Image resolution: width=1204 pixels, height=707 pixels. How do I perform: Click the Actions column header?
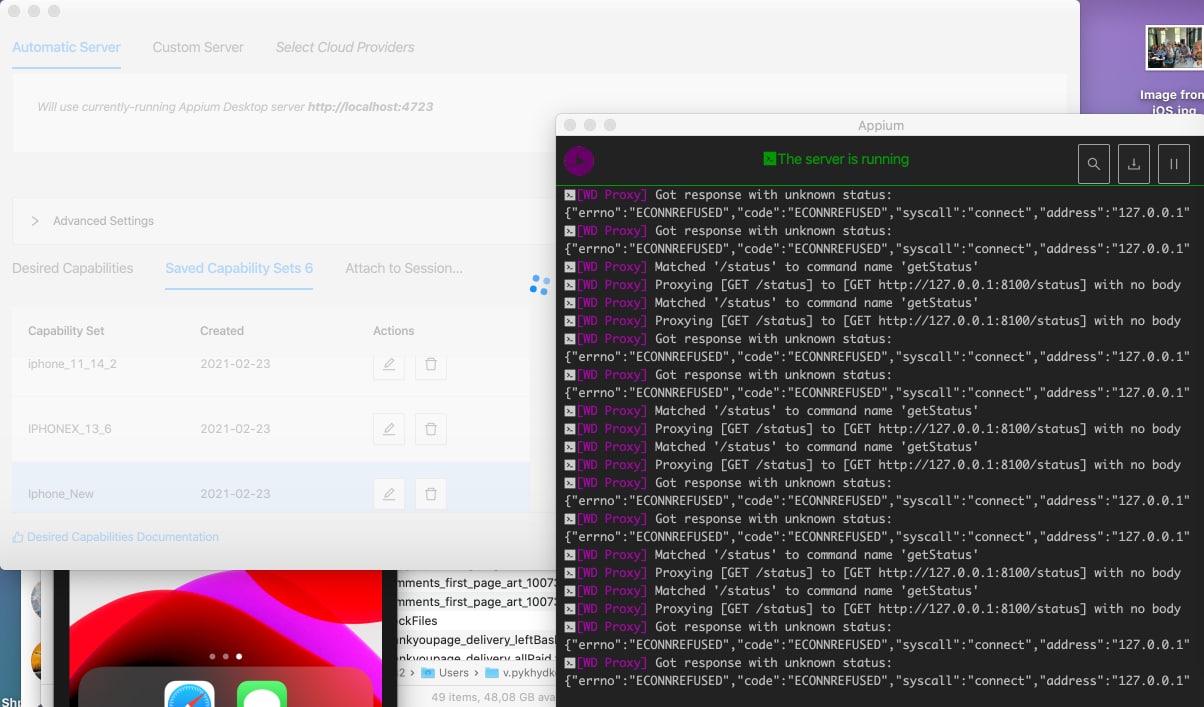(x=394, y=331)
